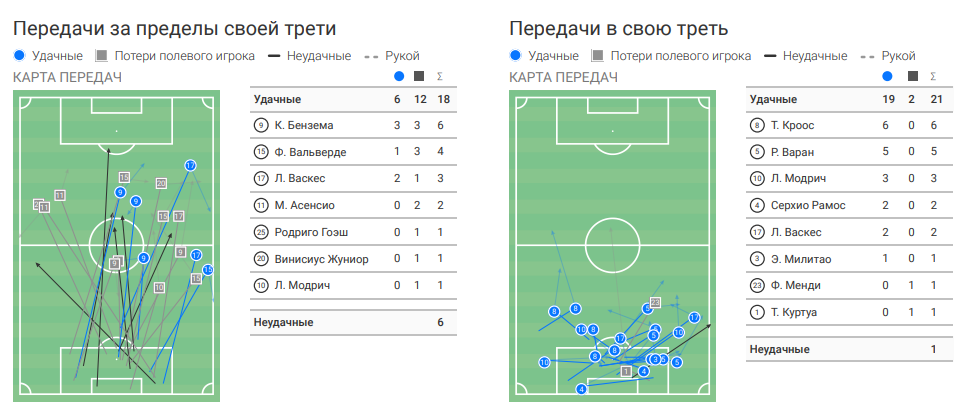Select Ф. Вальверде row in left table
Image resolution: width=972 pixels, height=420 pixels.
[352, 152]
